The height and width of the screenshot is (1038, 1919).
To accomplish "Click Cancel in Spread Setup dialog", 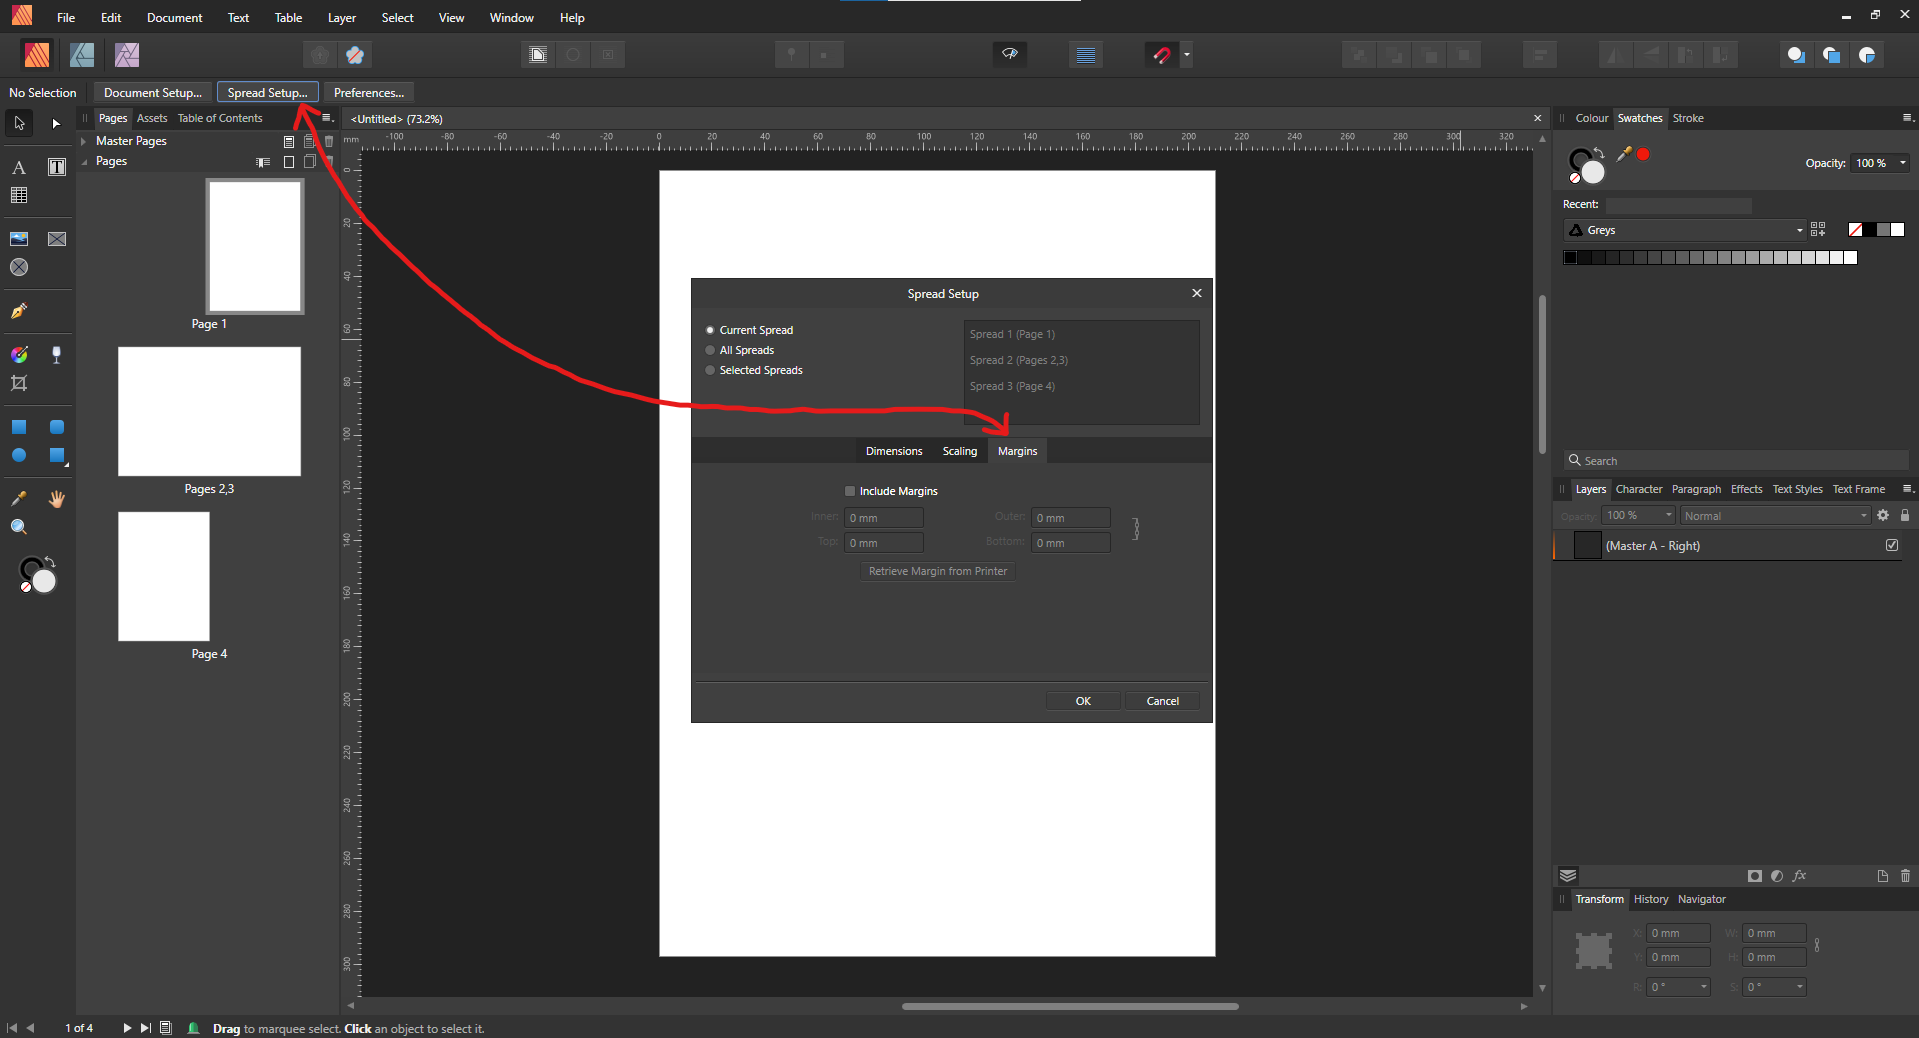I will click(x=1162, y=701).
